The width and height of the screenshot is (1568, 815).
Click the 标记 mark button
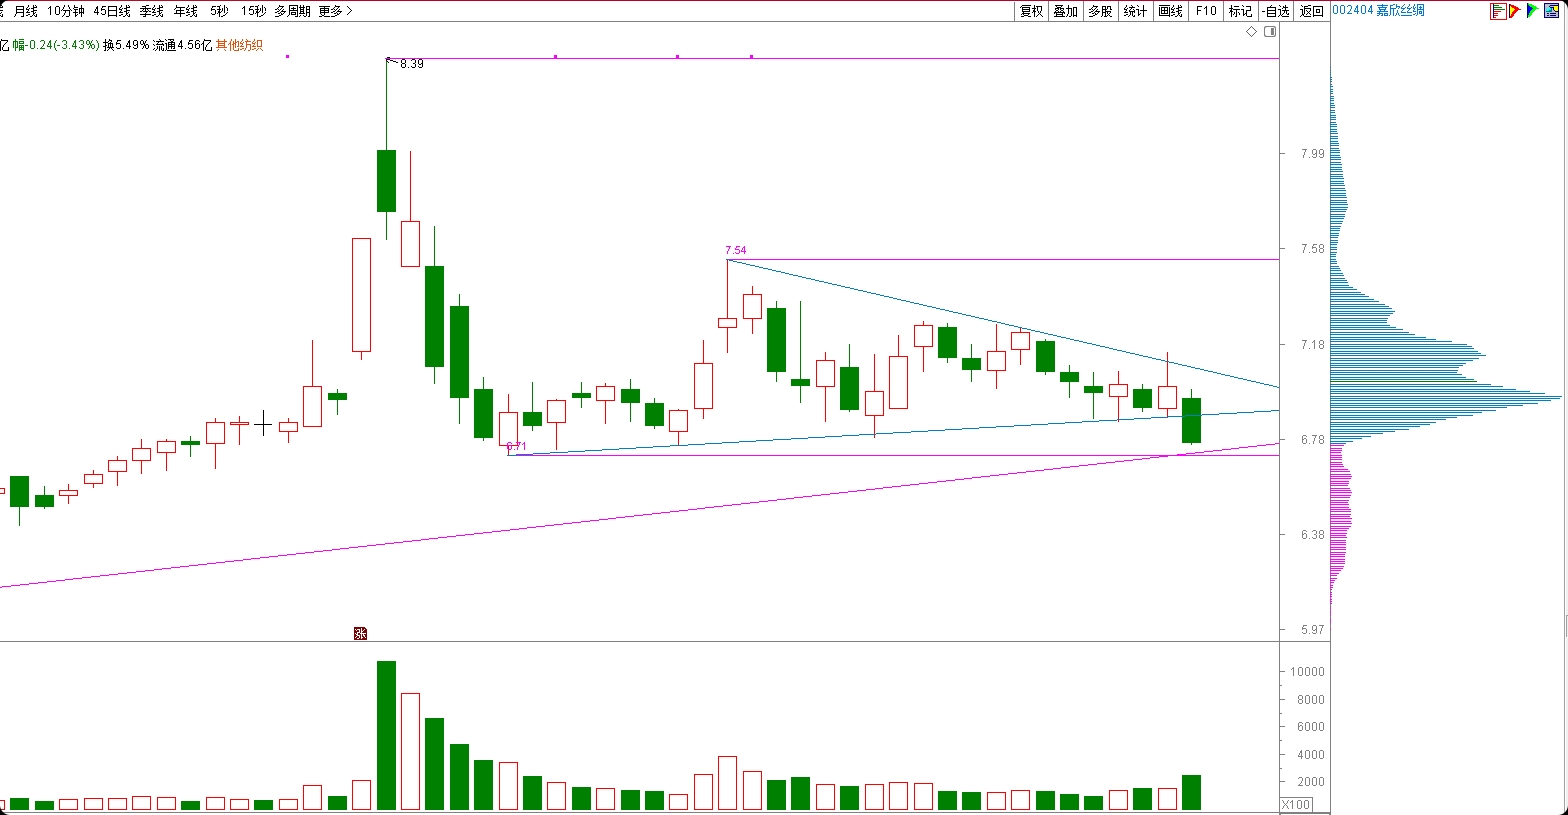point(1240,11)
